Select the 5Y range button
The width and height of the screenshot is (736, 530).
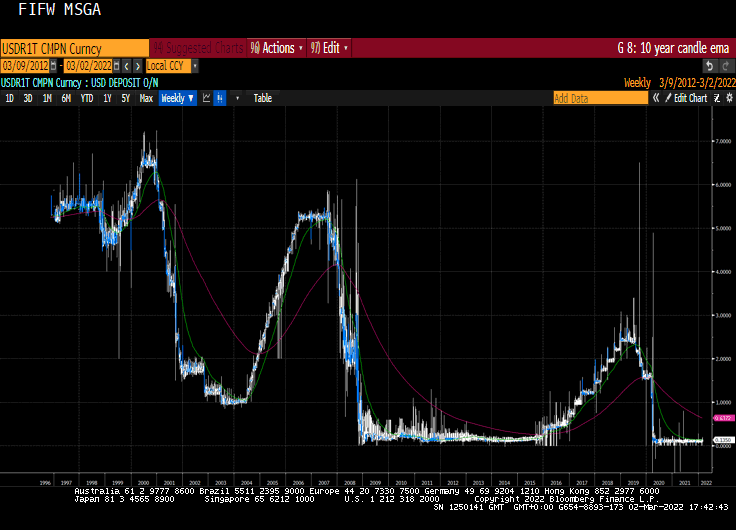[126, 98]
